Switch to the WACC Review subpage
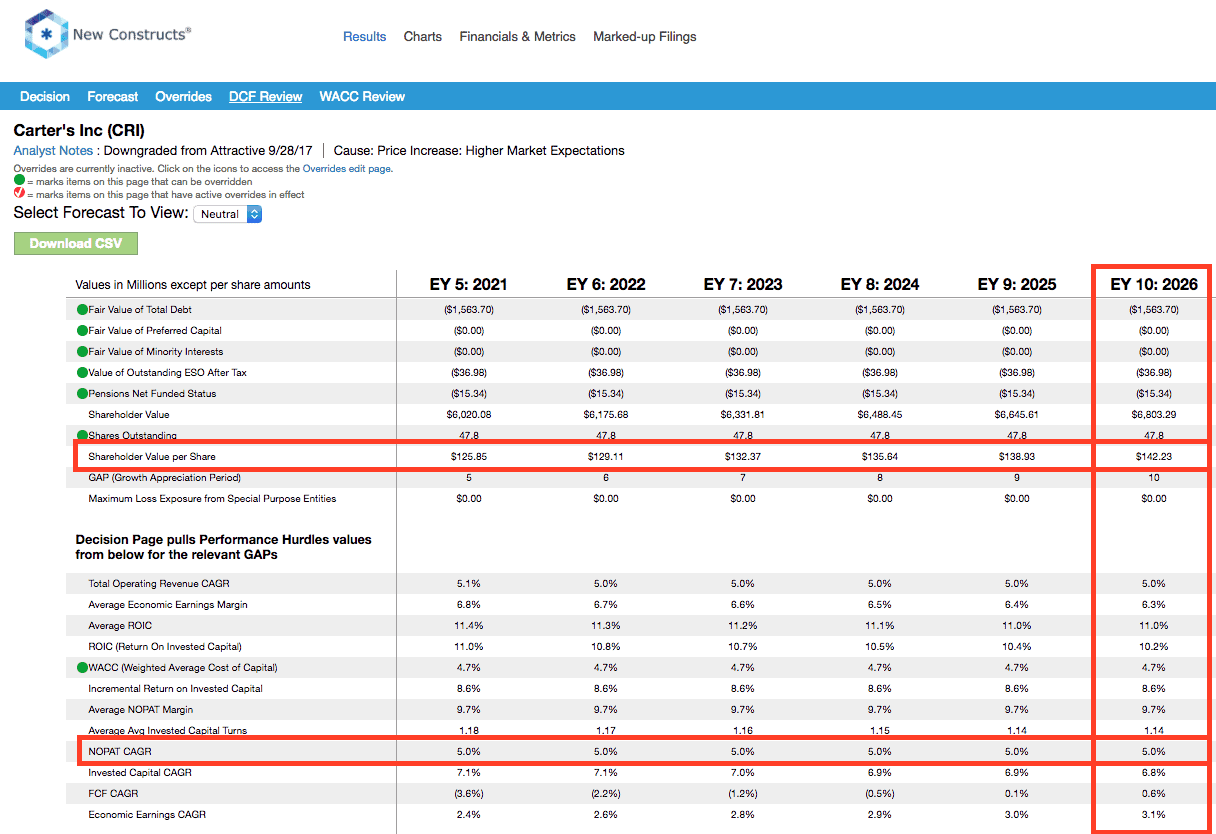 point(362,97)
